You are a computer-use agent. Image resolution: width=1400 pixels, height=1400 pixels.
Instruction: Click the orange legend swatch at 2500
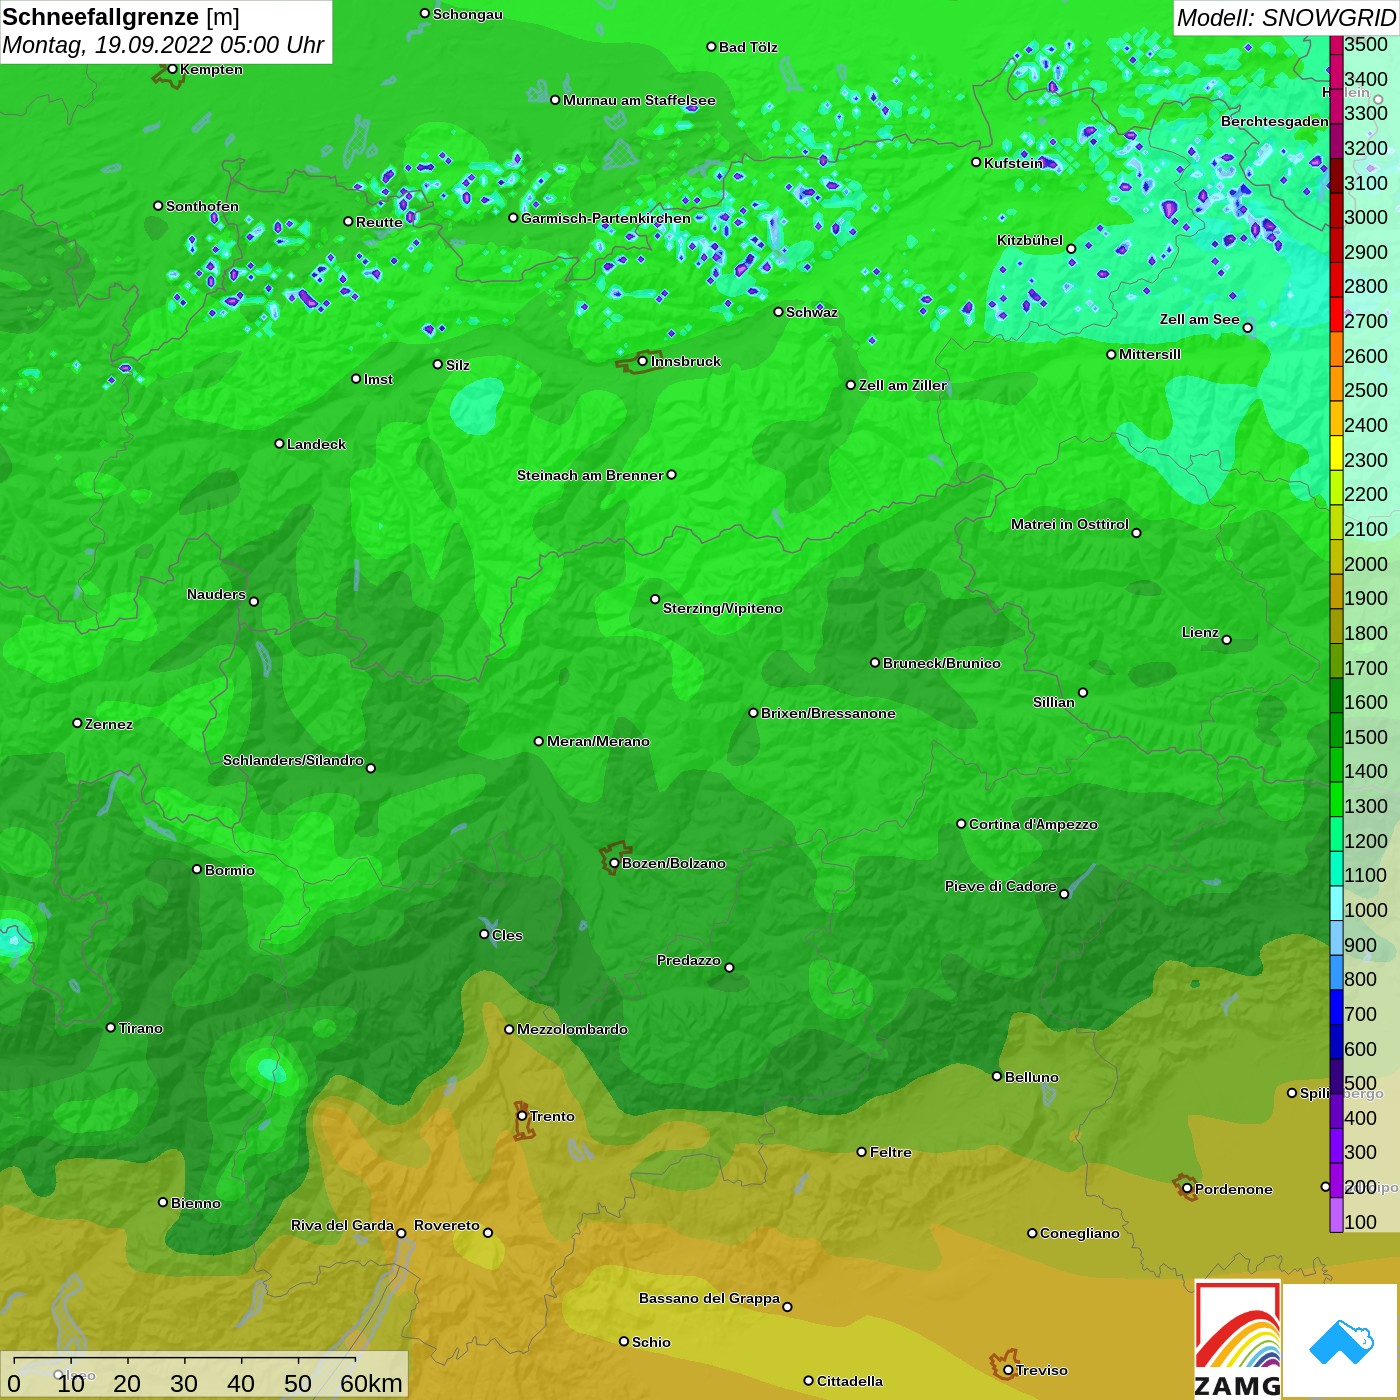click(x=1336, y=383)
